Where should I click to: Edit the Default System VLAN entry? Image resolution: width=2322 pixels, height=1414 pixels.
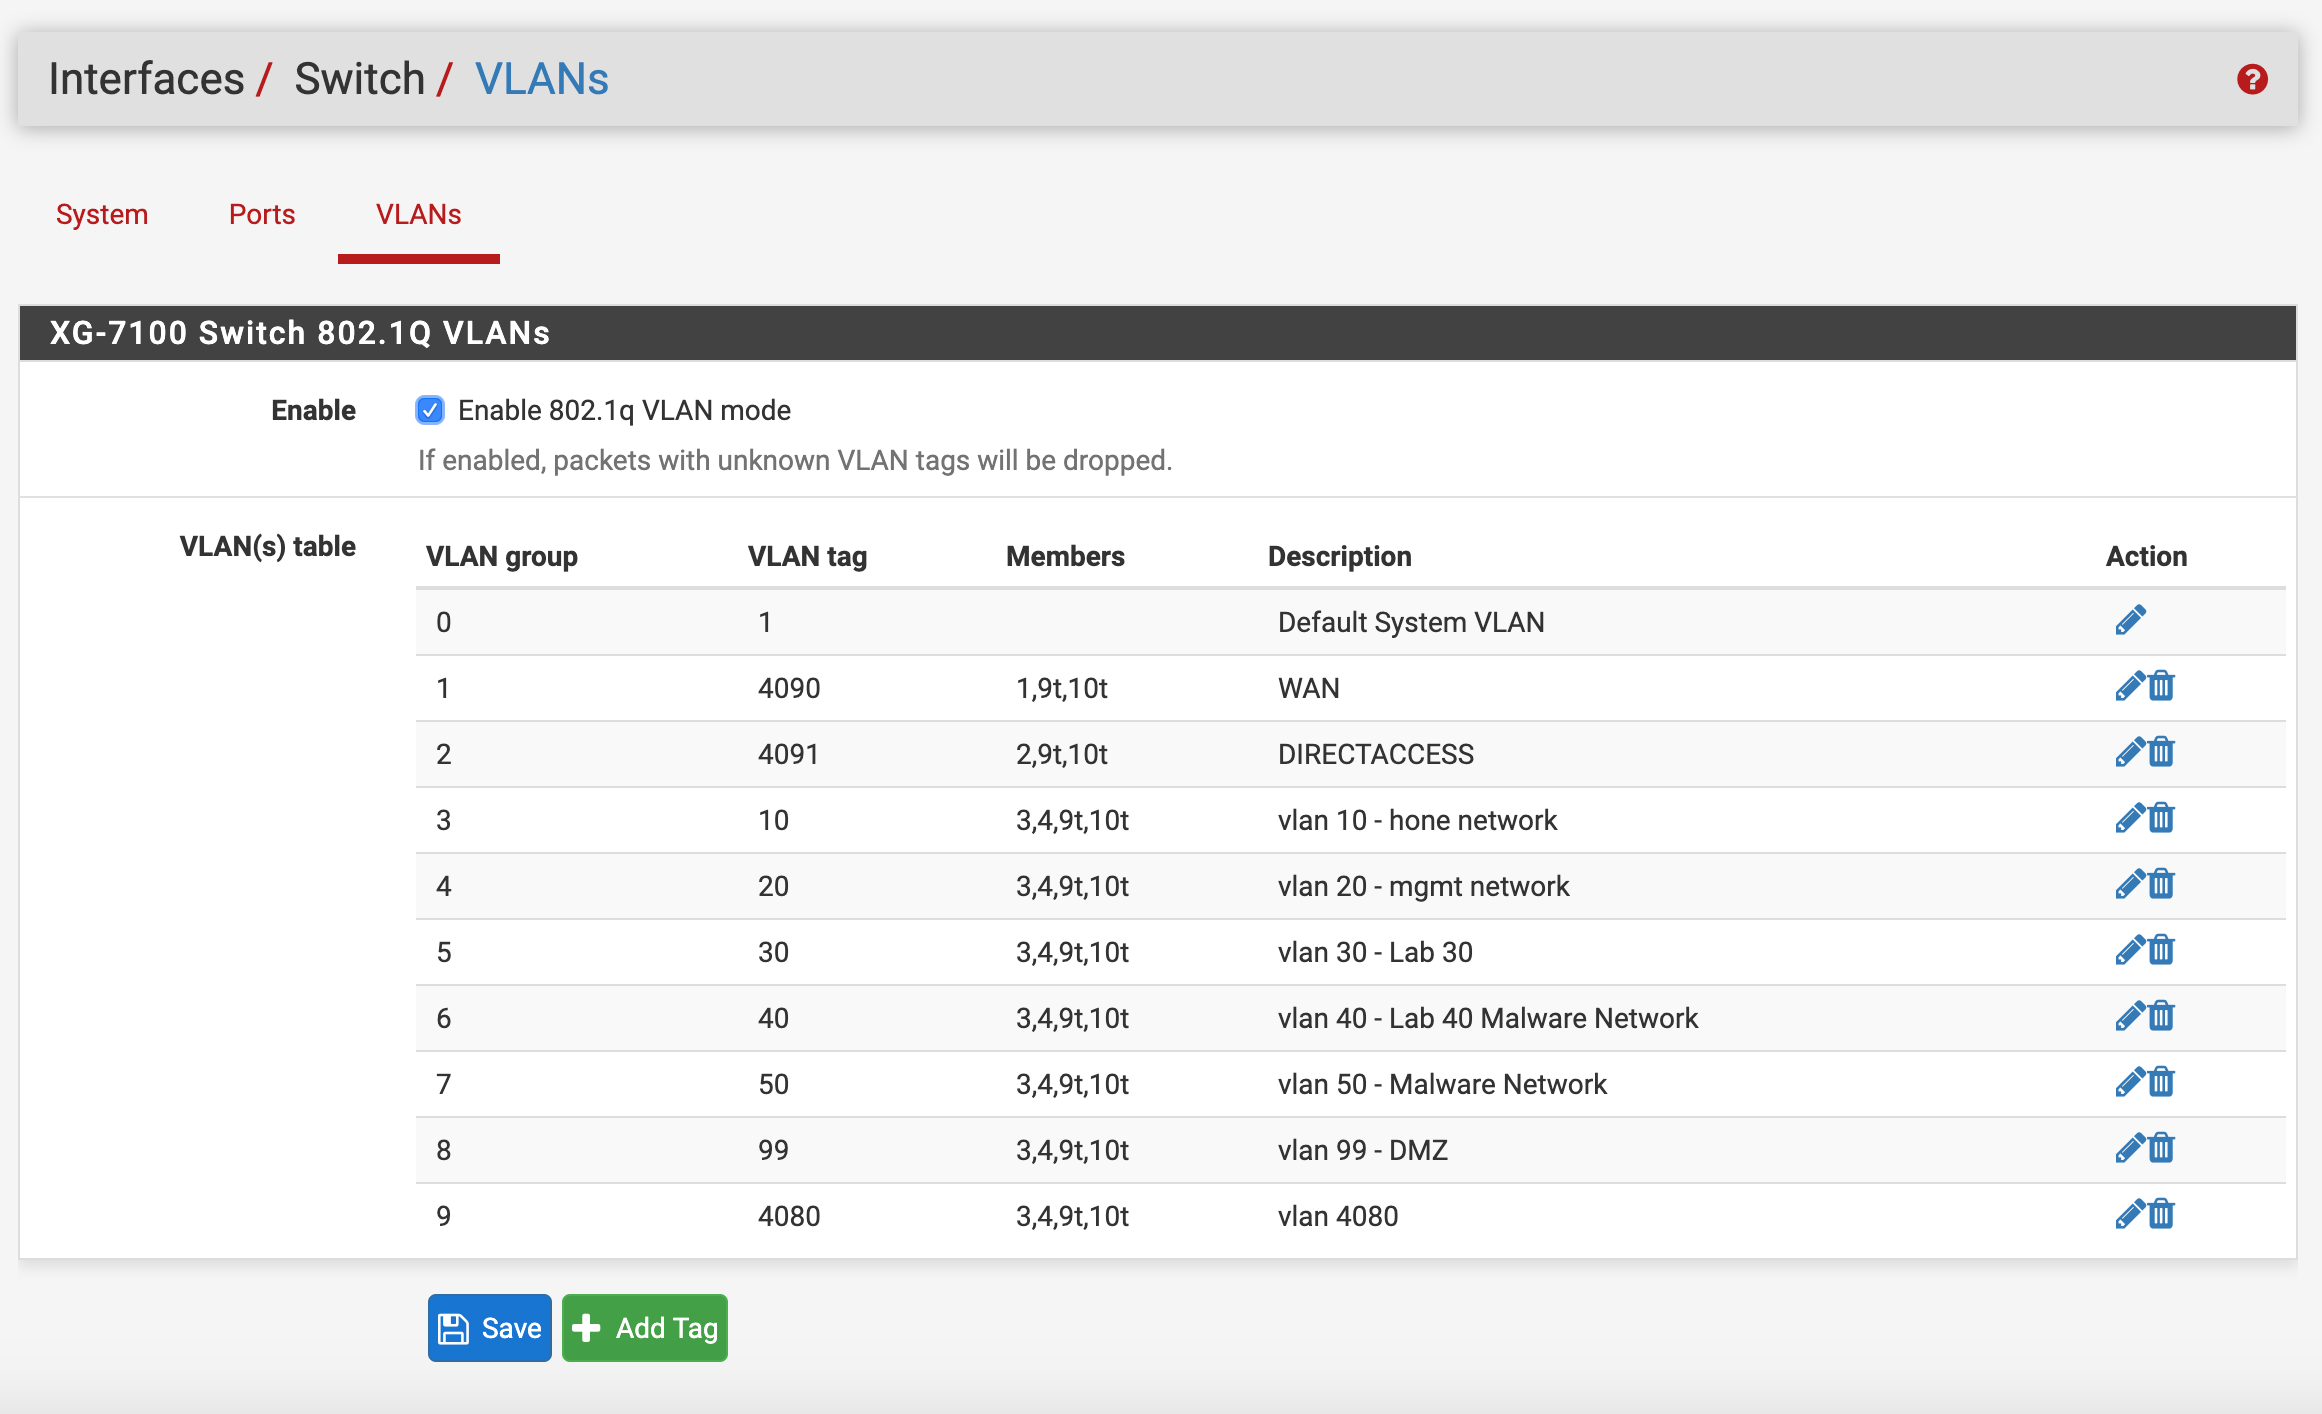tap(2130, 621)
